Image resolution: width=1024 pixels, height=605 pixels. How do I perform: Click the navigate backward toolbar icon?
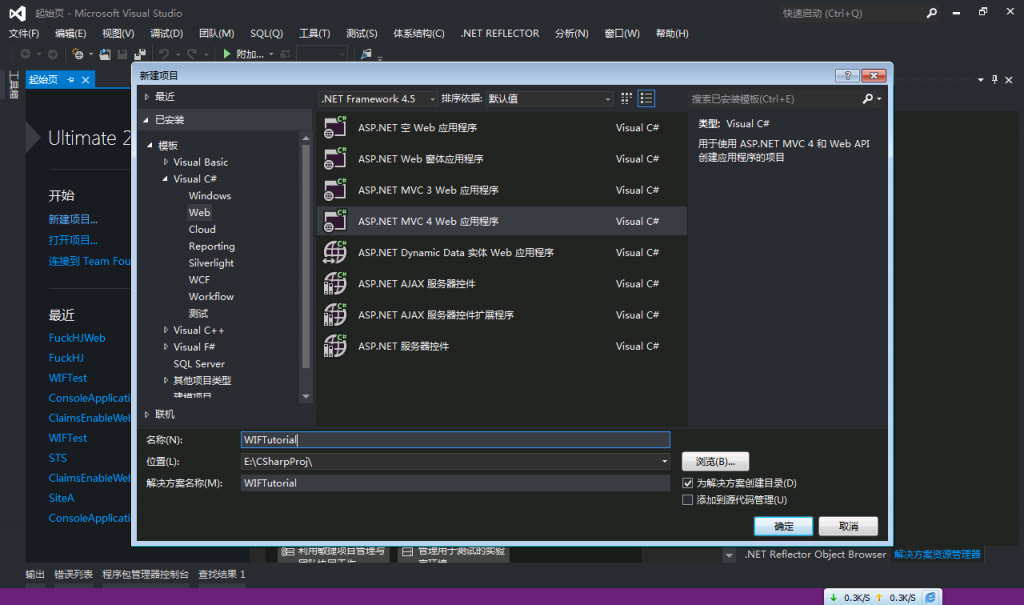(x=25, y=54)
